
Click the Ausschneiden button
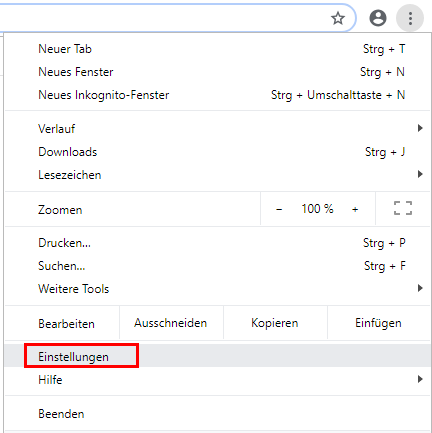[x=171, y=323]
